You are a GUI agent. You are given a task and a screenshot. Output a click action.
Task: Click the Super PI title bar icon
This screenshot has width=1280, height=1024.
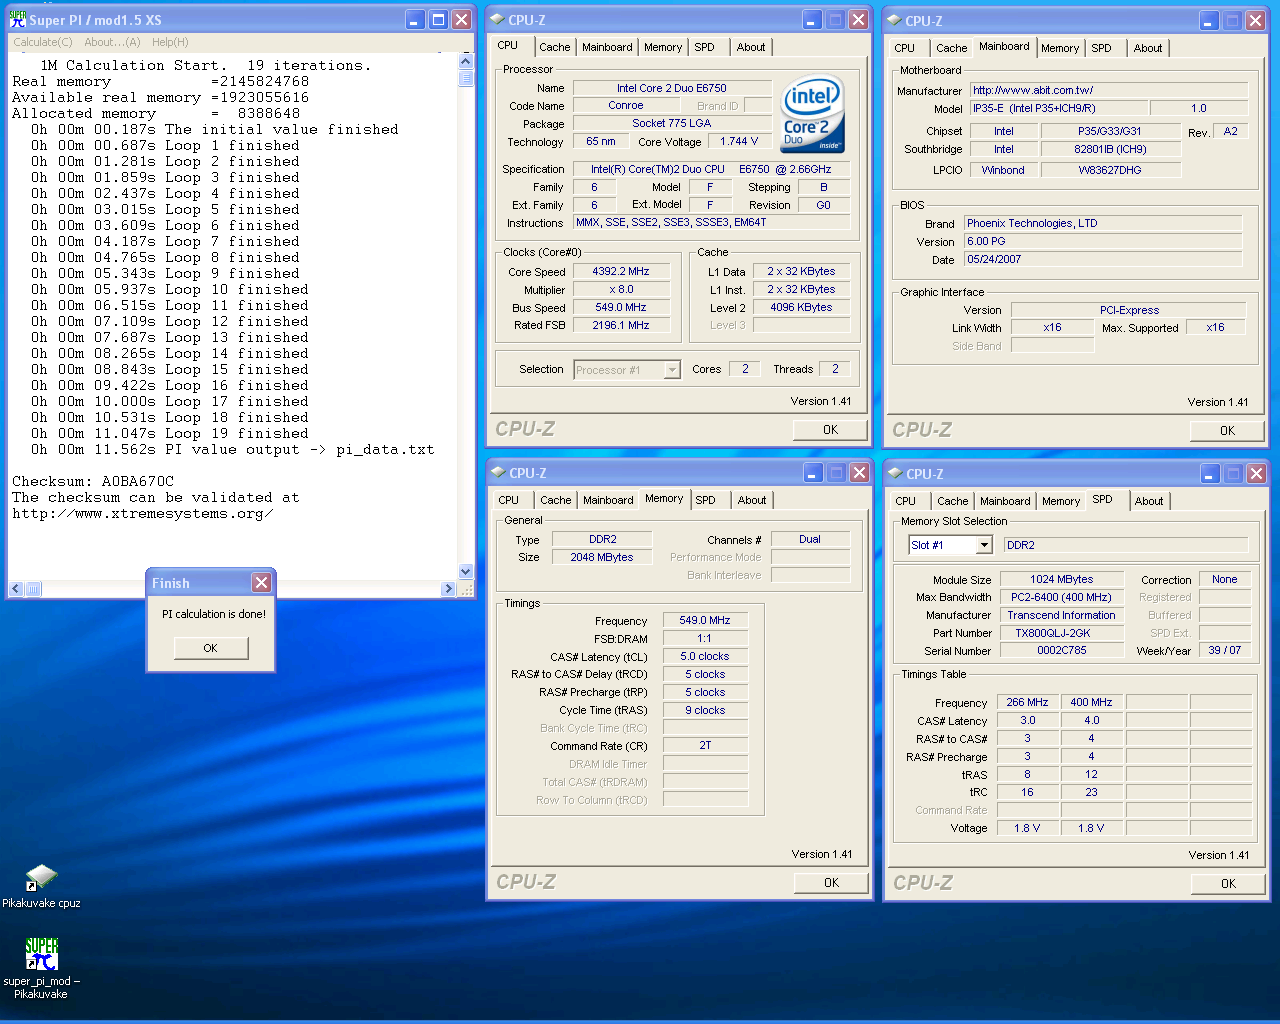click(18, 19)
